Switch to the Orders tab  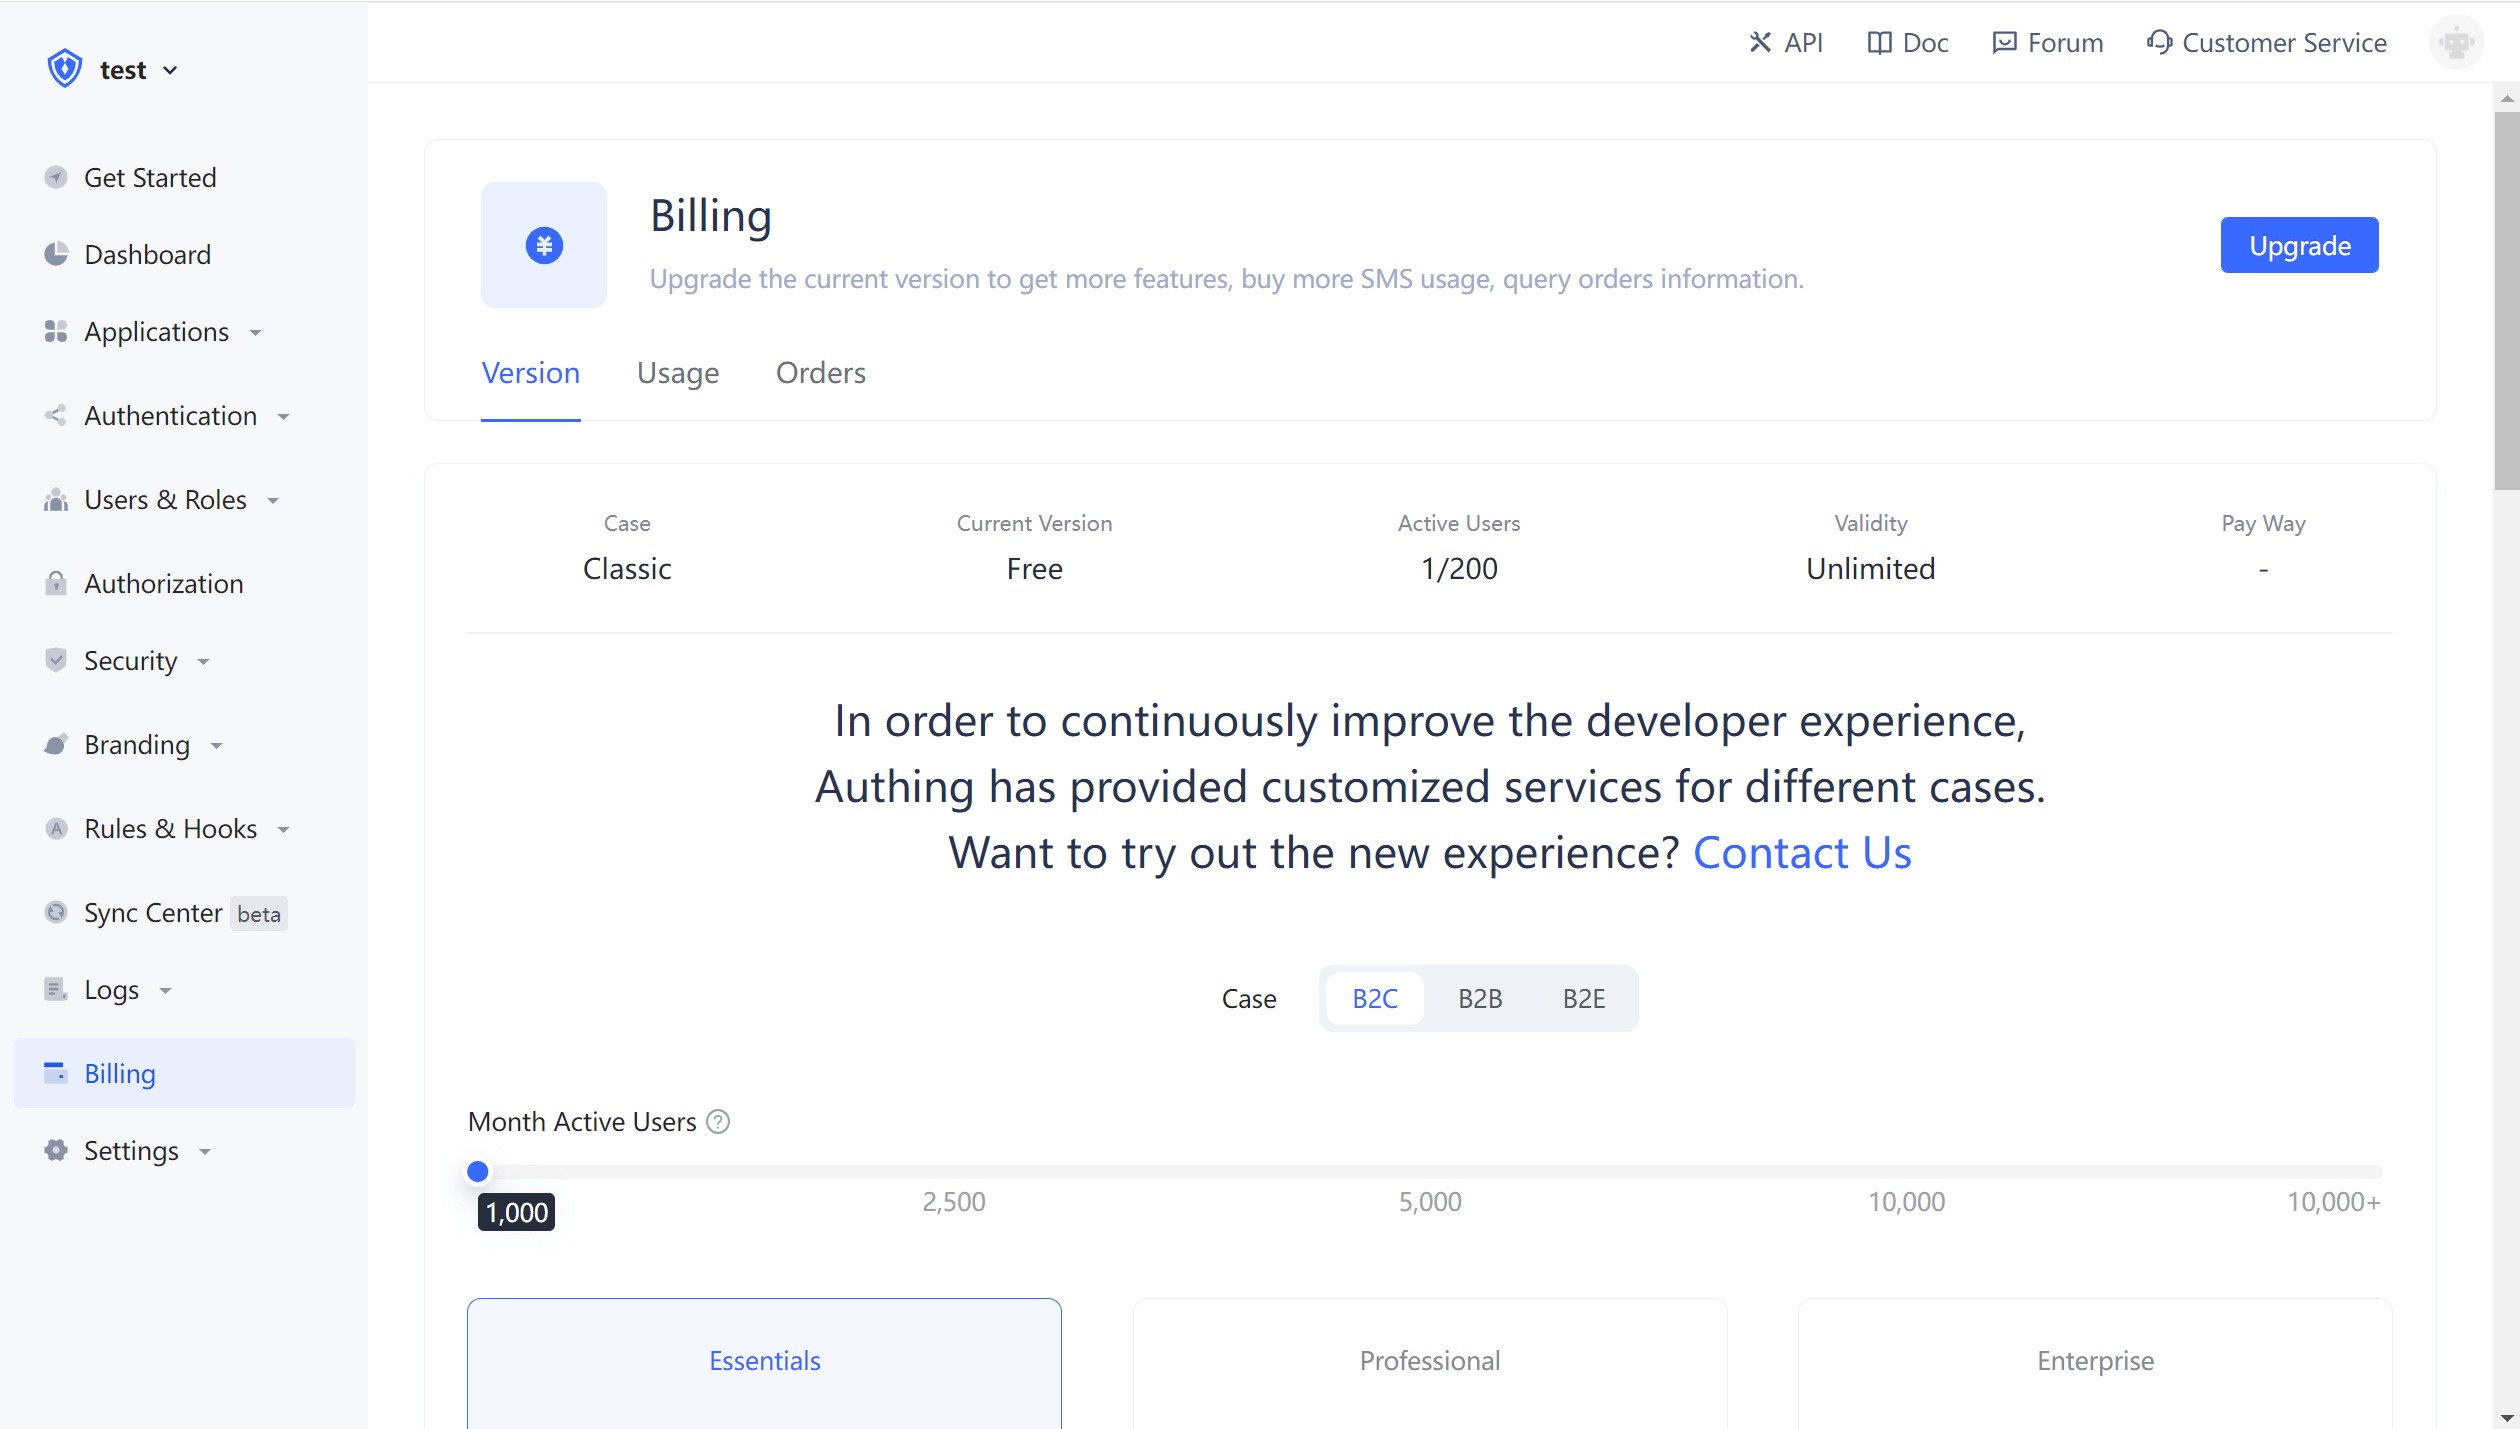tap(821, 373)
